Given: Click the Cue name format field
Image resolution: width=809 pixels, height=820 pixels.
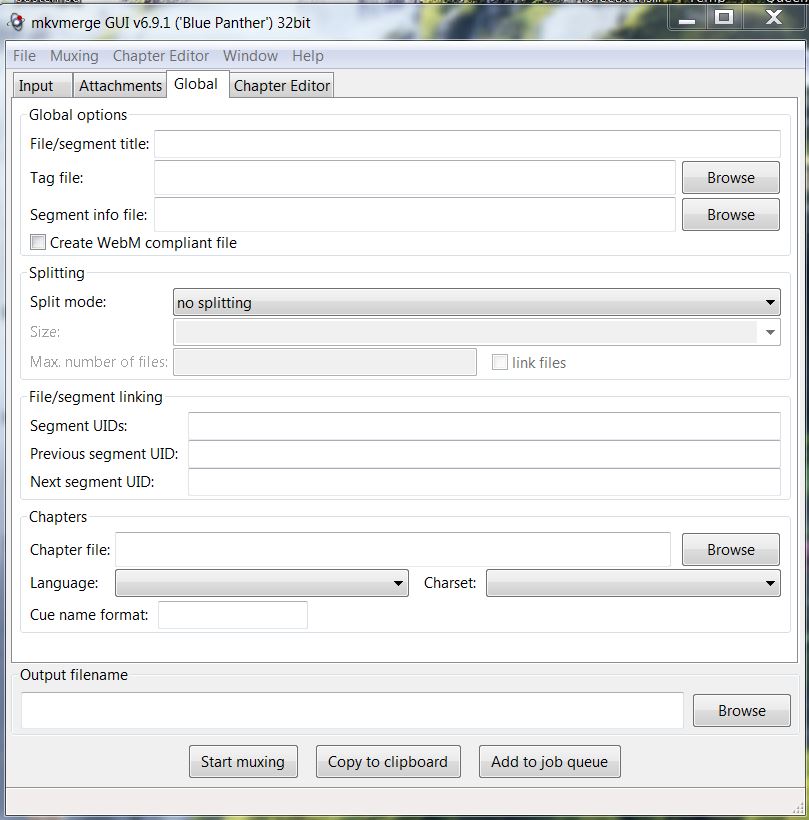Looking at the screenshot, I should 233,615.
